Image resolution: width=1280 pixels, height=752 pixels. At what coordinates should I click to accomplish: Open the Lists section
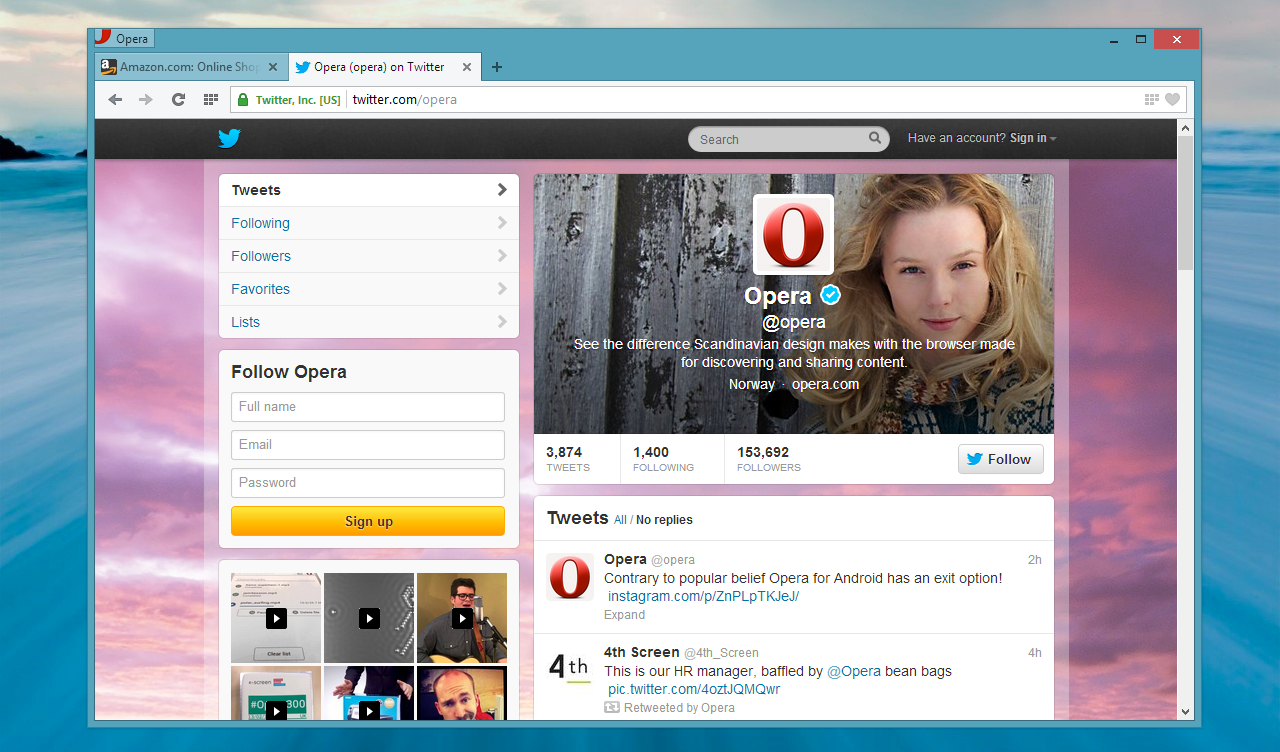369,322
